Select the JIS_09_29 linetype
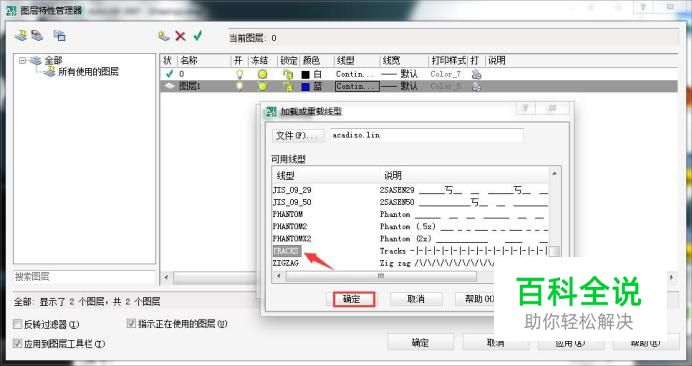The width and height of the screenshot is (692, 366). point(292,190)
